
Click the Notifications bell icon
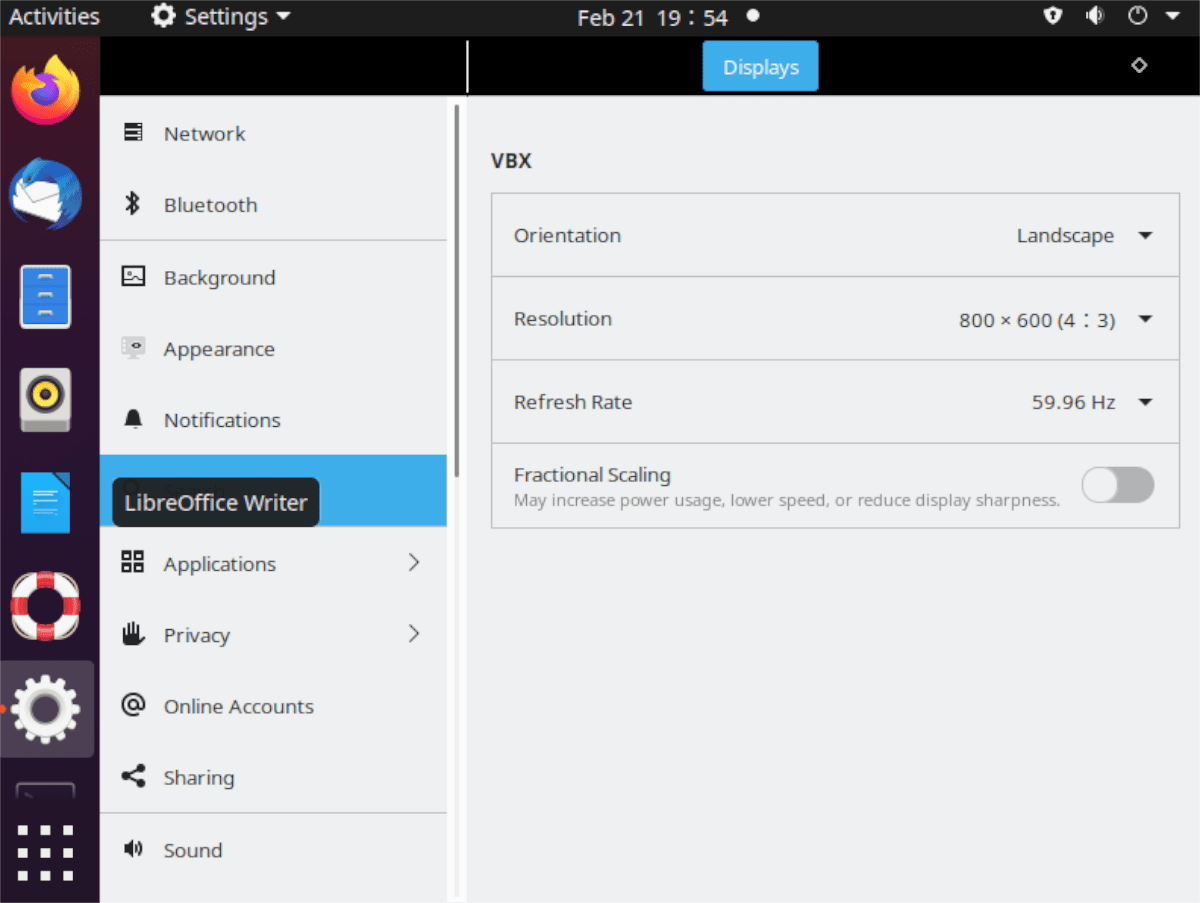(x=132, y=420)
